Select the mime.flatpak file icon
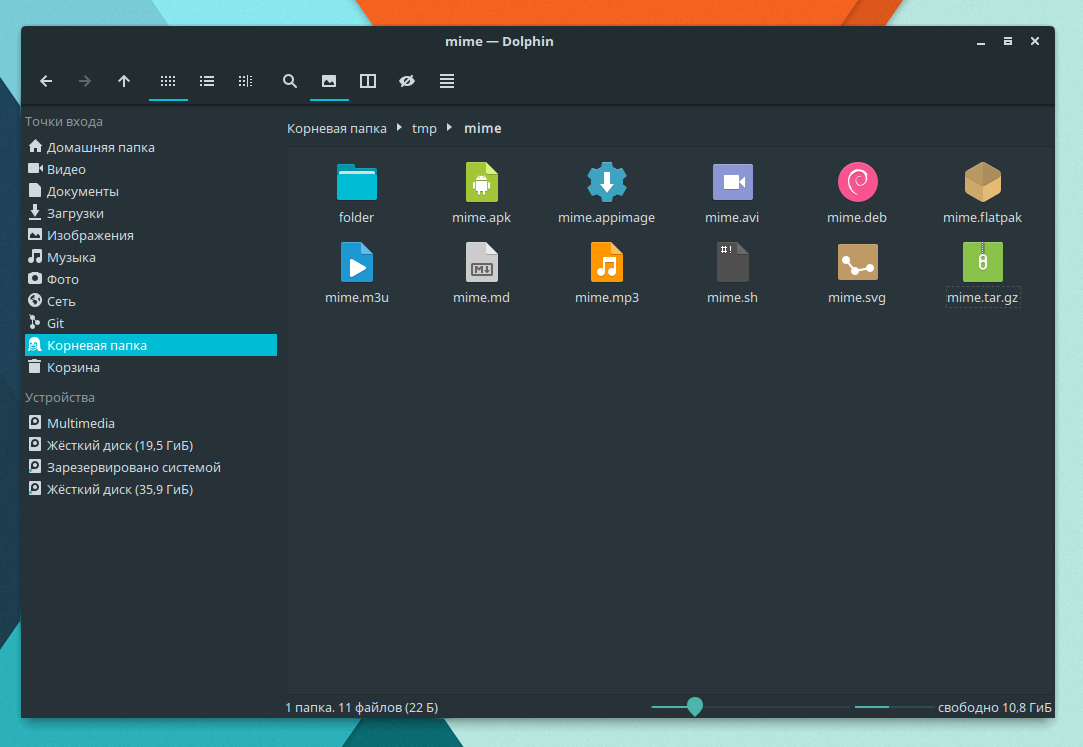This screenshot has width=1083, height=747. pyautogui.click(x=982, y=182)
